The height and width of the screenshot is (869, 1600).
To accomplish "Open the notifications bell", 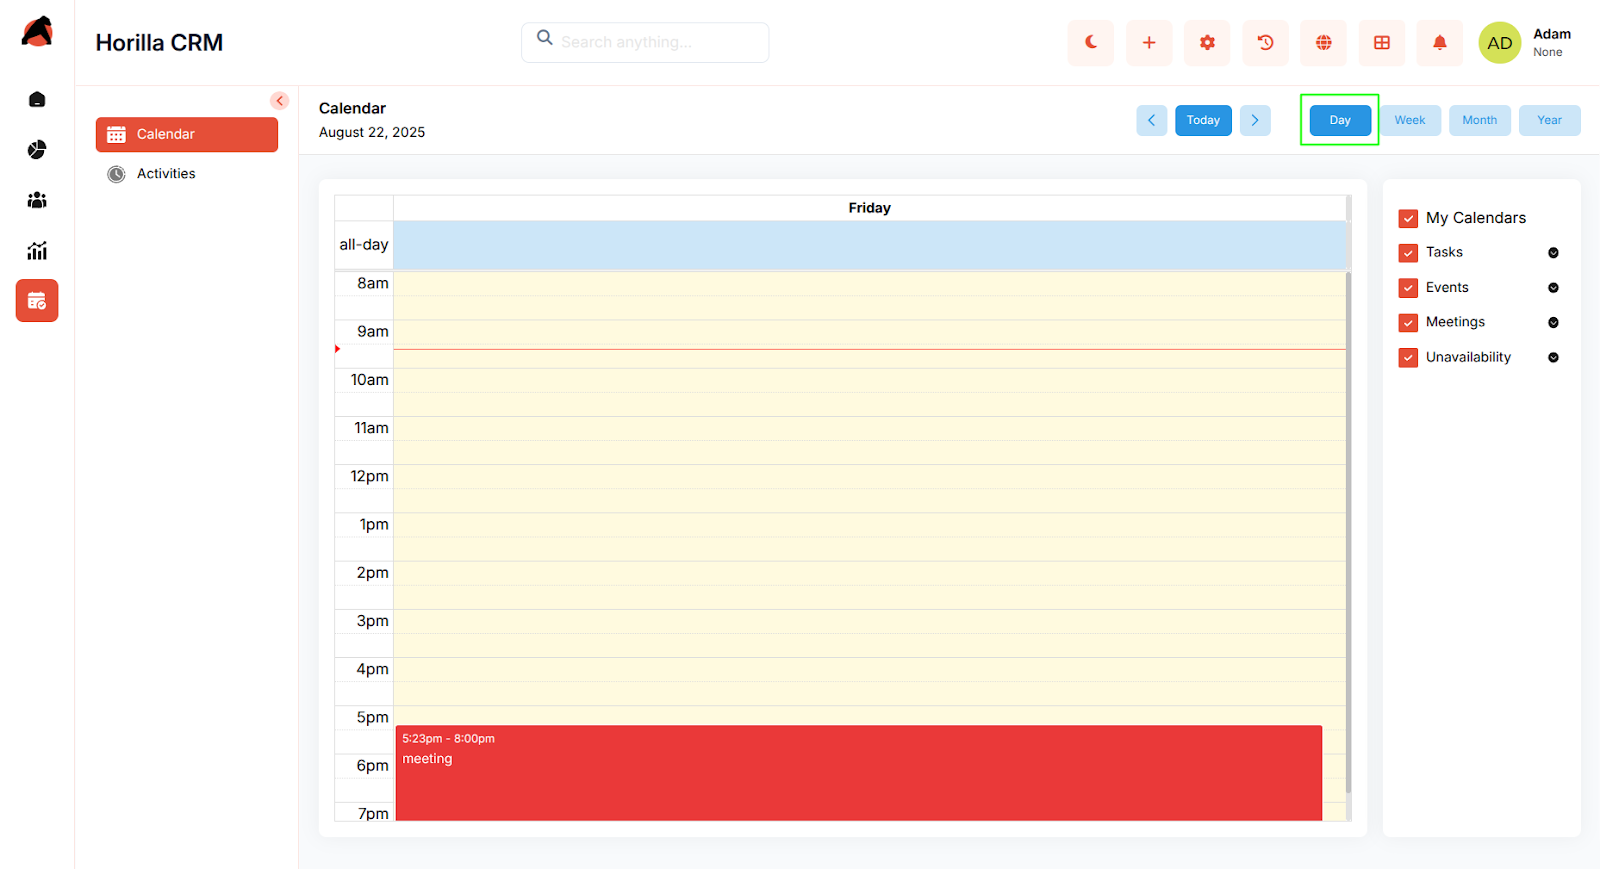I will point(1439,43).
